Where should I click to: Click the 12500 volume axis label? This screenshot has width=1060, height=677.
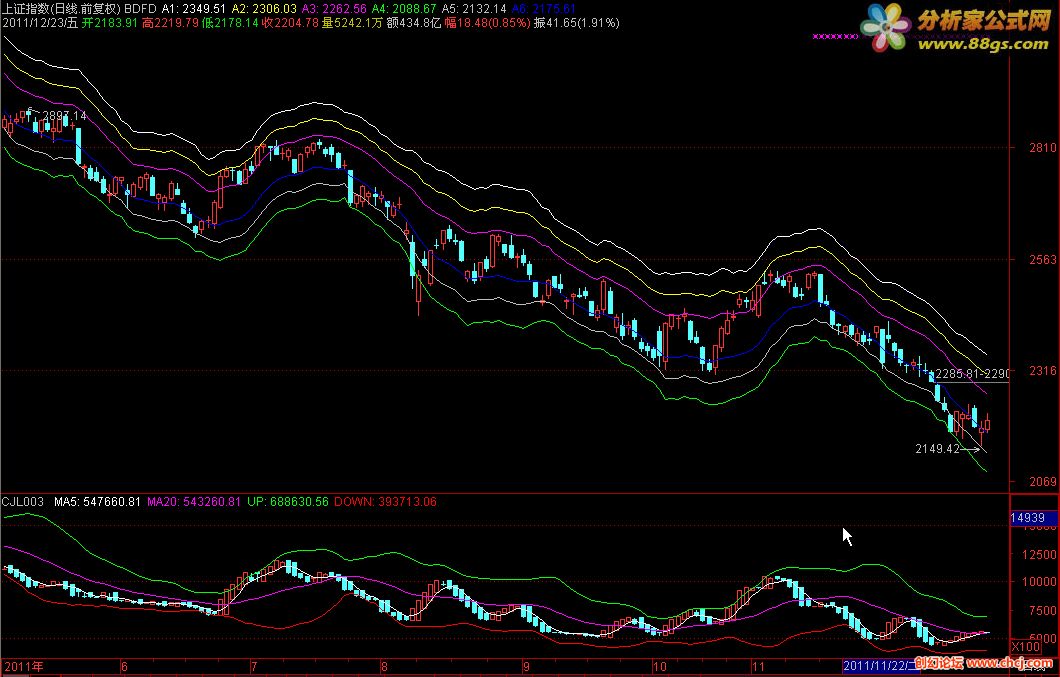click(1040, 555)
